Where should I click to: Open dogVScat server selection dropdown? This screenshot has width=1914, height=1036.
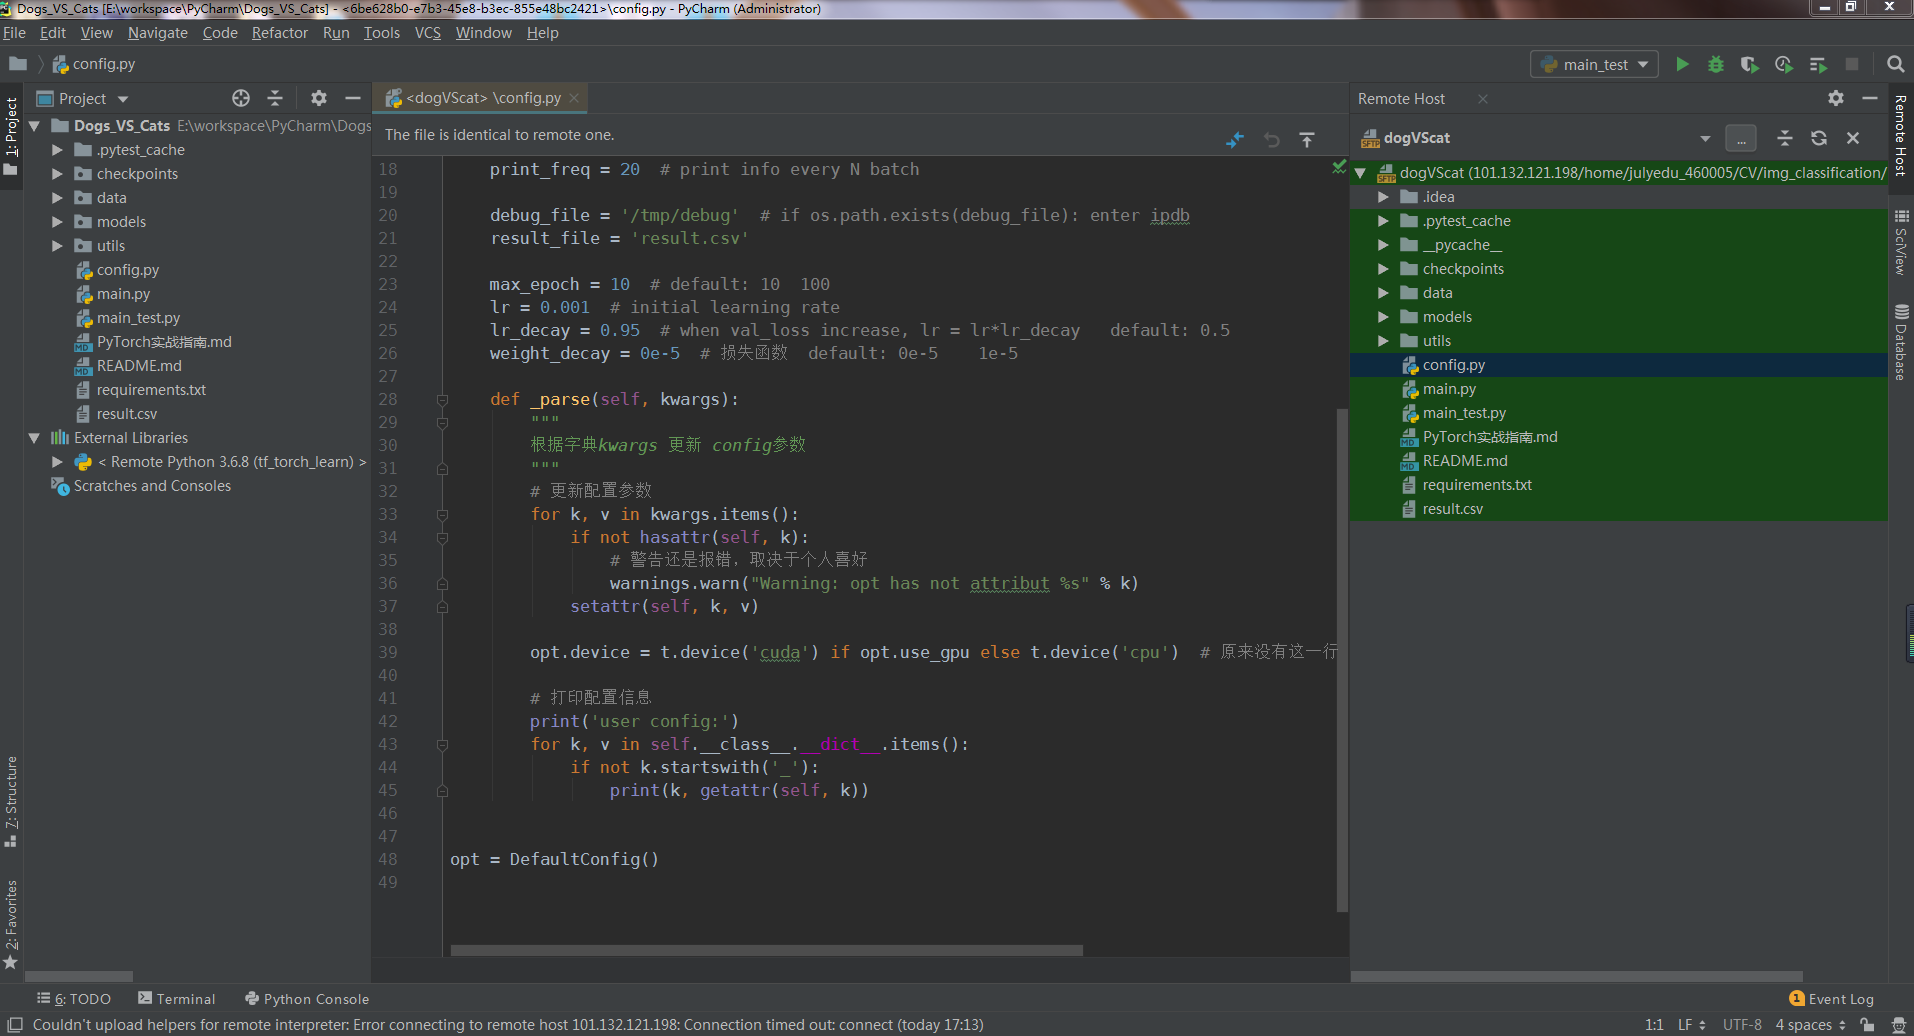point(1705,138)
